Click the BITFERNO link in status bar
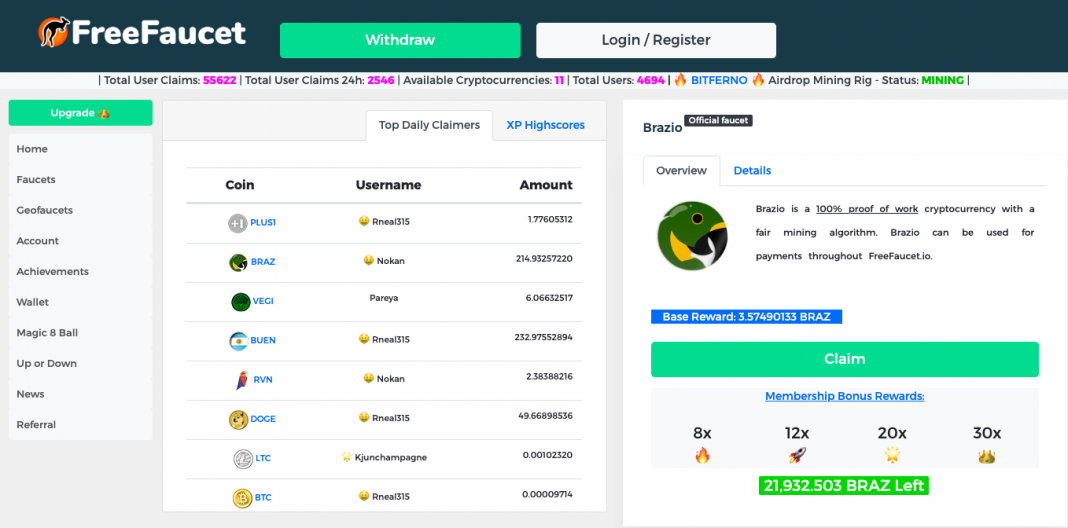Image resolution: width=1068 pixels, height=528 pixels. [x=719, y=80]
